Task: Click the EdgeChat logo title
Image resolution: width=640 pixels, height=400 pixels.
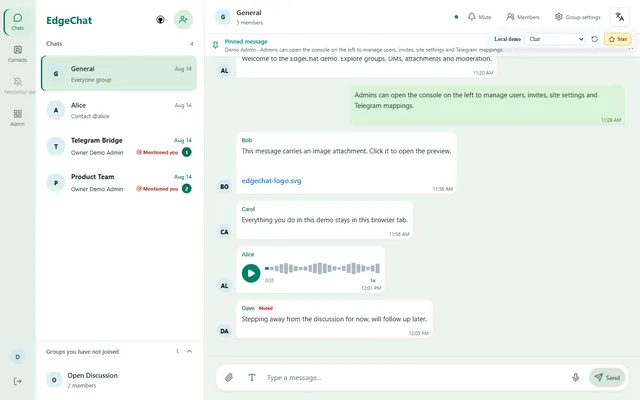Action: click(x=69, y=20)
